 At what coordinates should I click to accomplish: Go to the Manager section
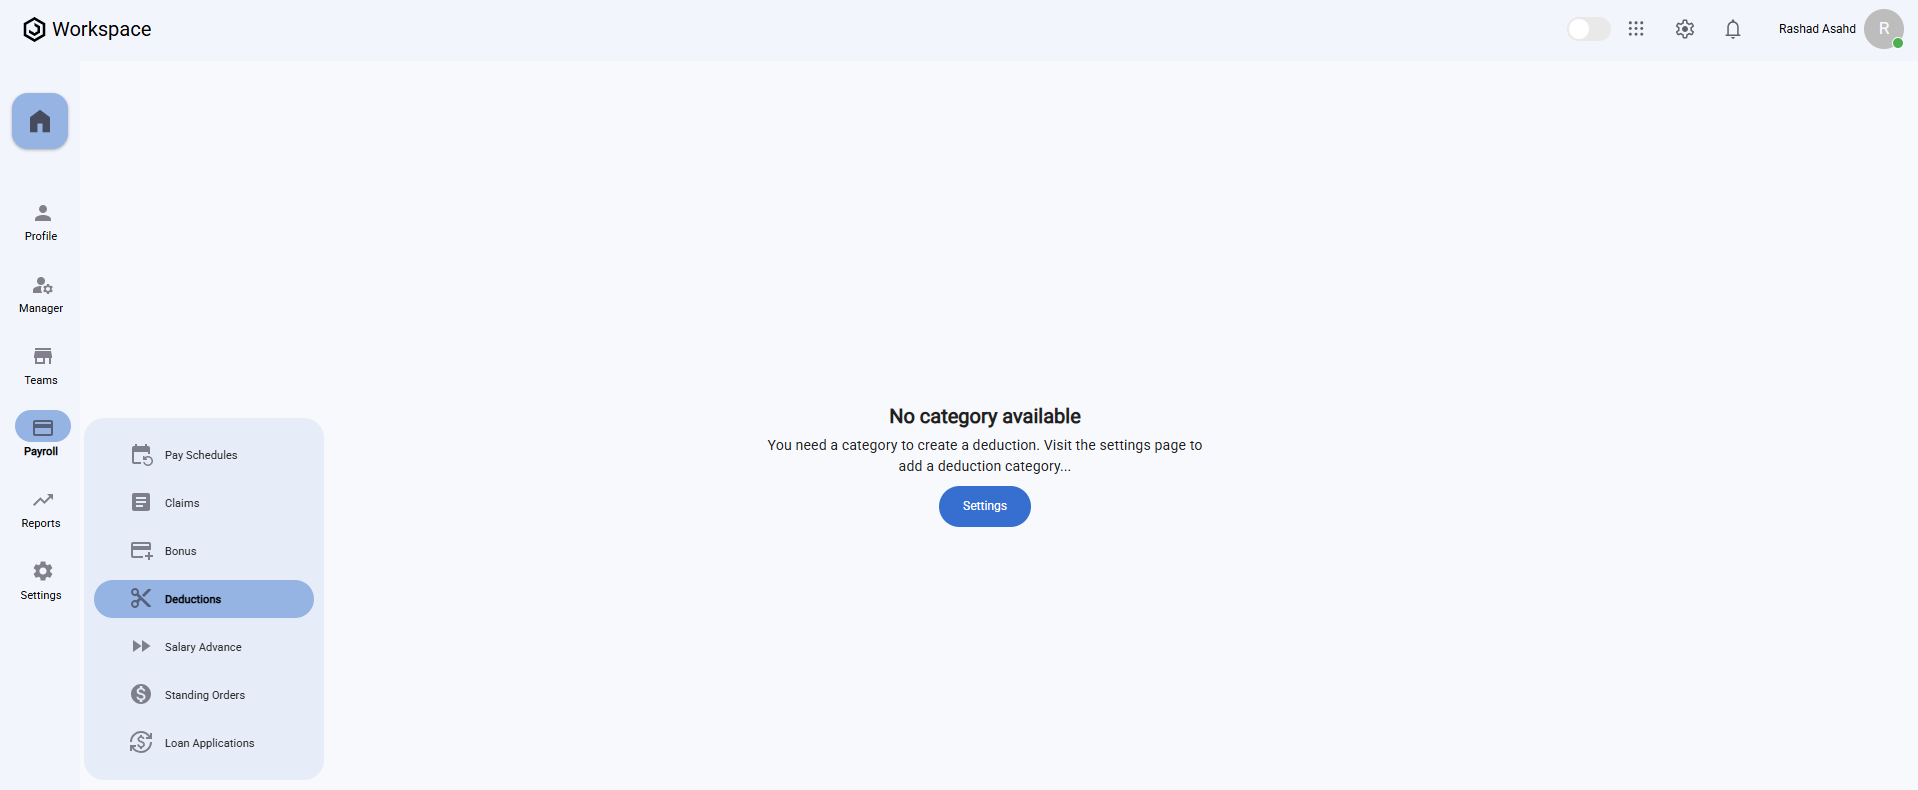pos(41,295)
